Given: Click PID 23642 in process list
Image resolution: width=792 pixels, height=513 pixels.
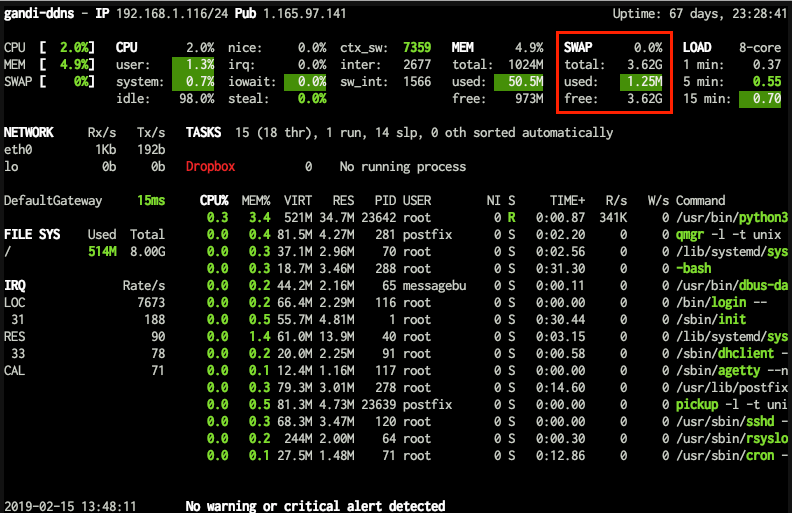Looking at the screenshot, I should click(378, 218).
